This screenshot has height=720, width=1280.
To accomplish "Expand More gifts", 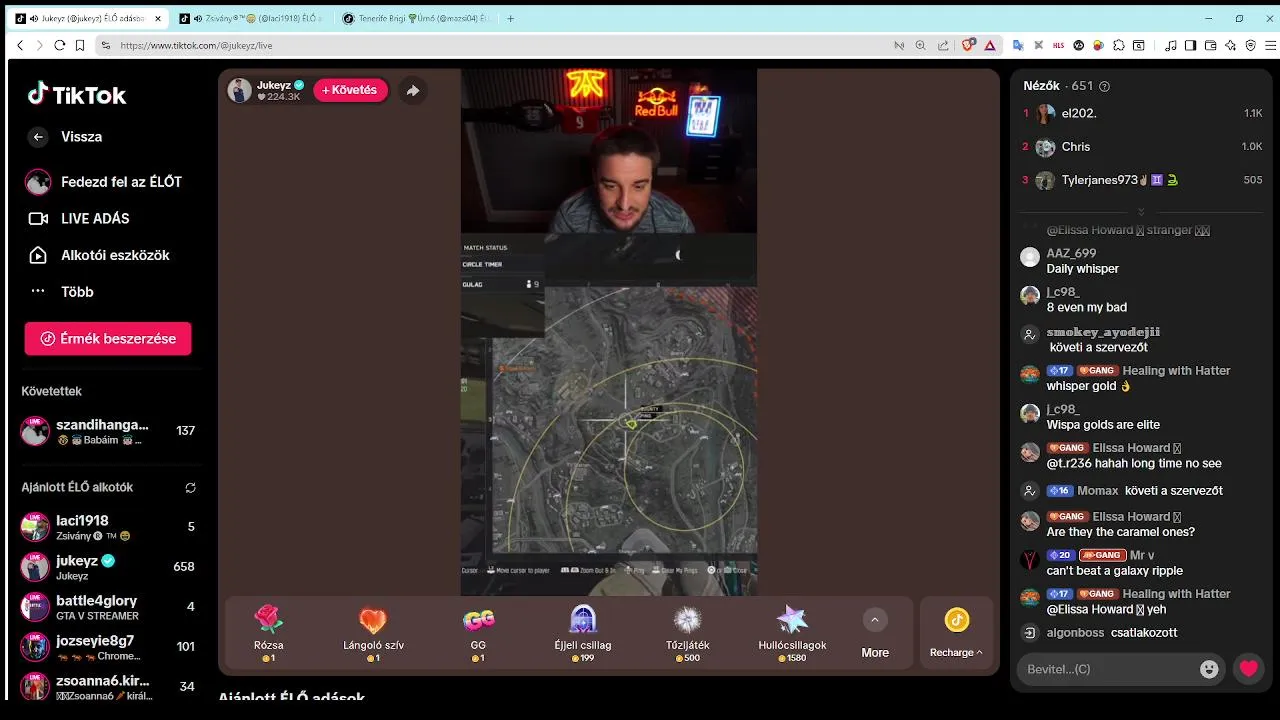I will tap(875, 634).
